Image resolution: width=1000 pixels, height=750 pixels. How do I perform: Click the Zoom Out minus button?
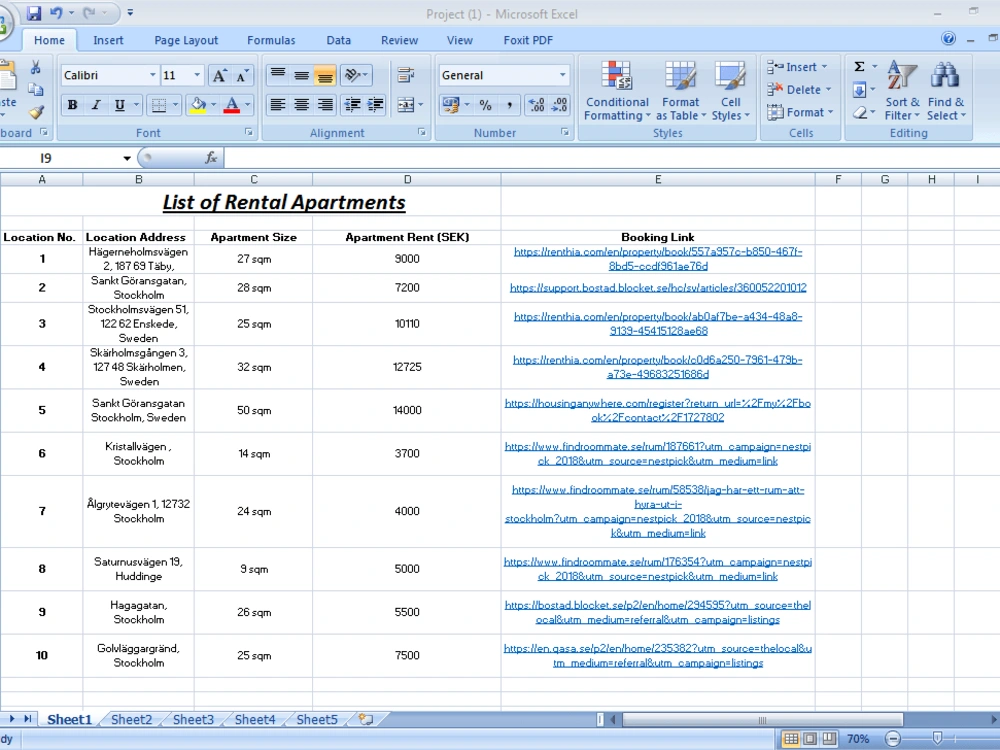point(893,739)
